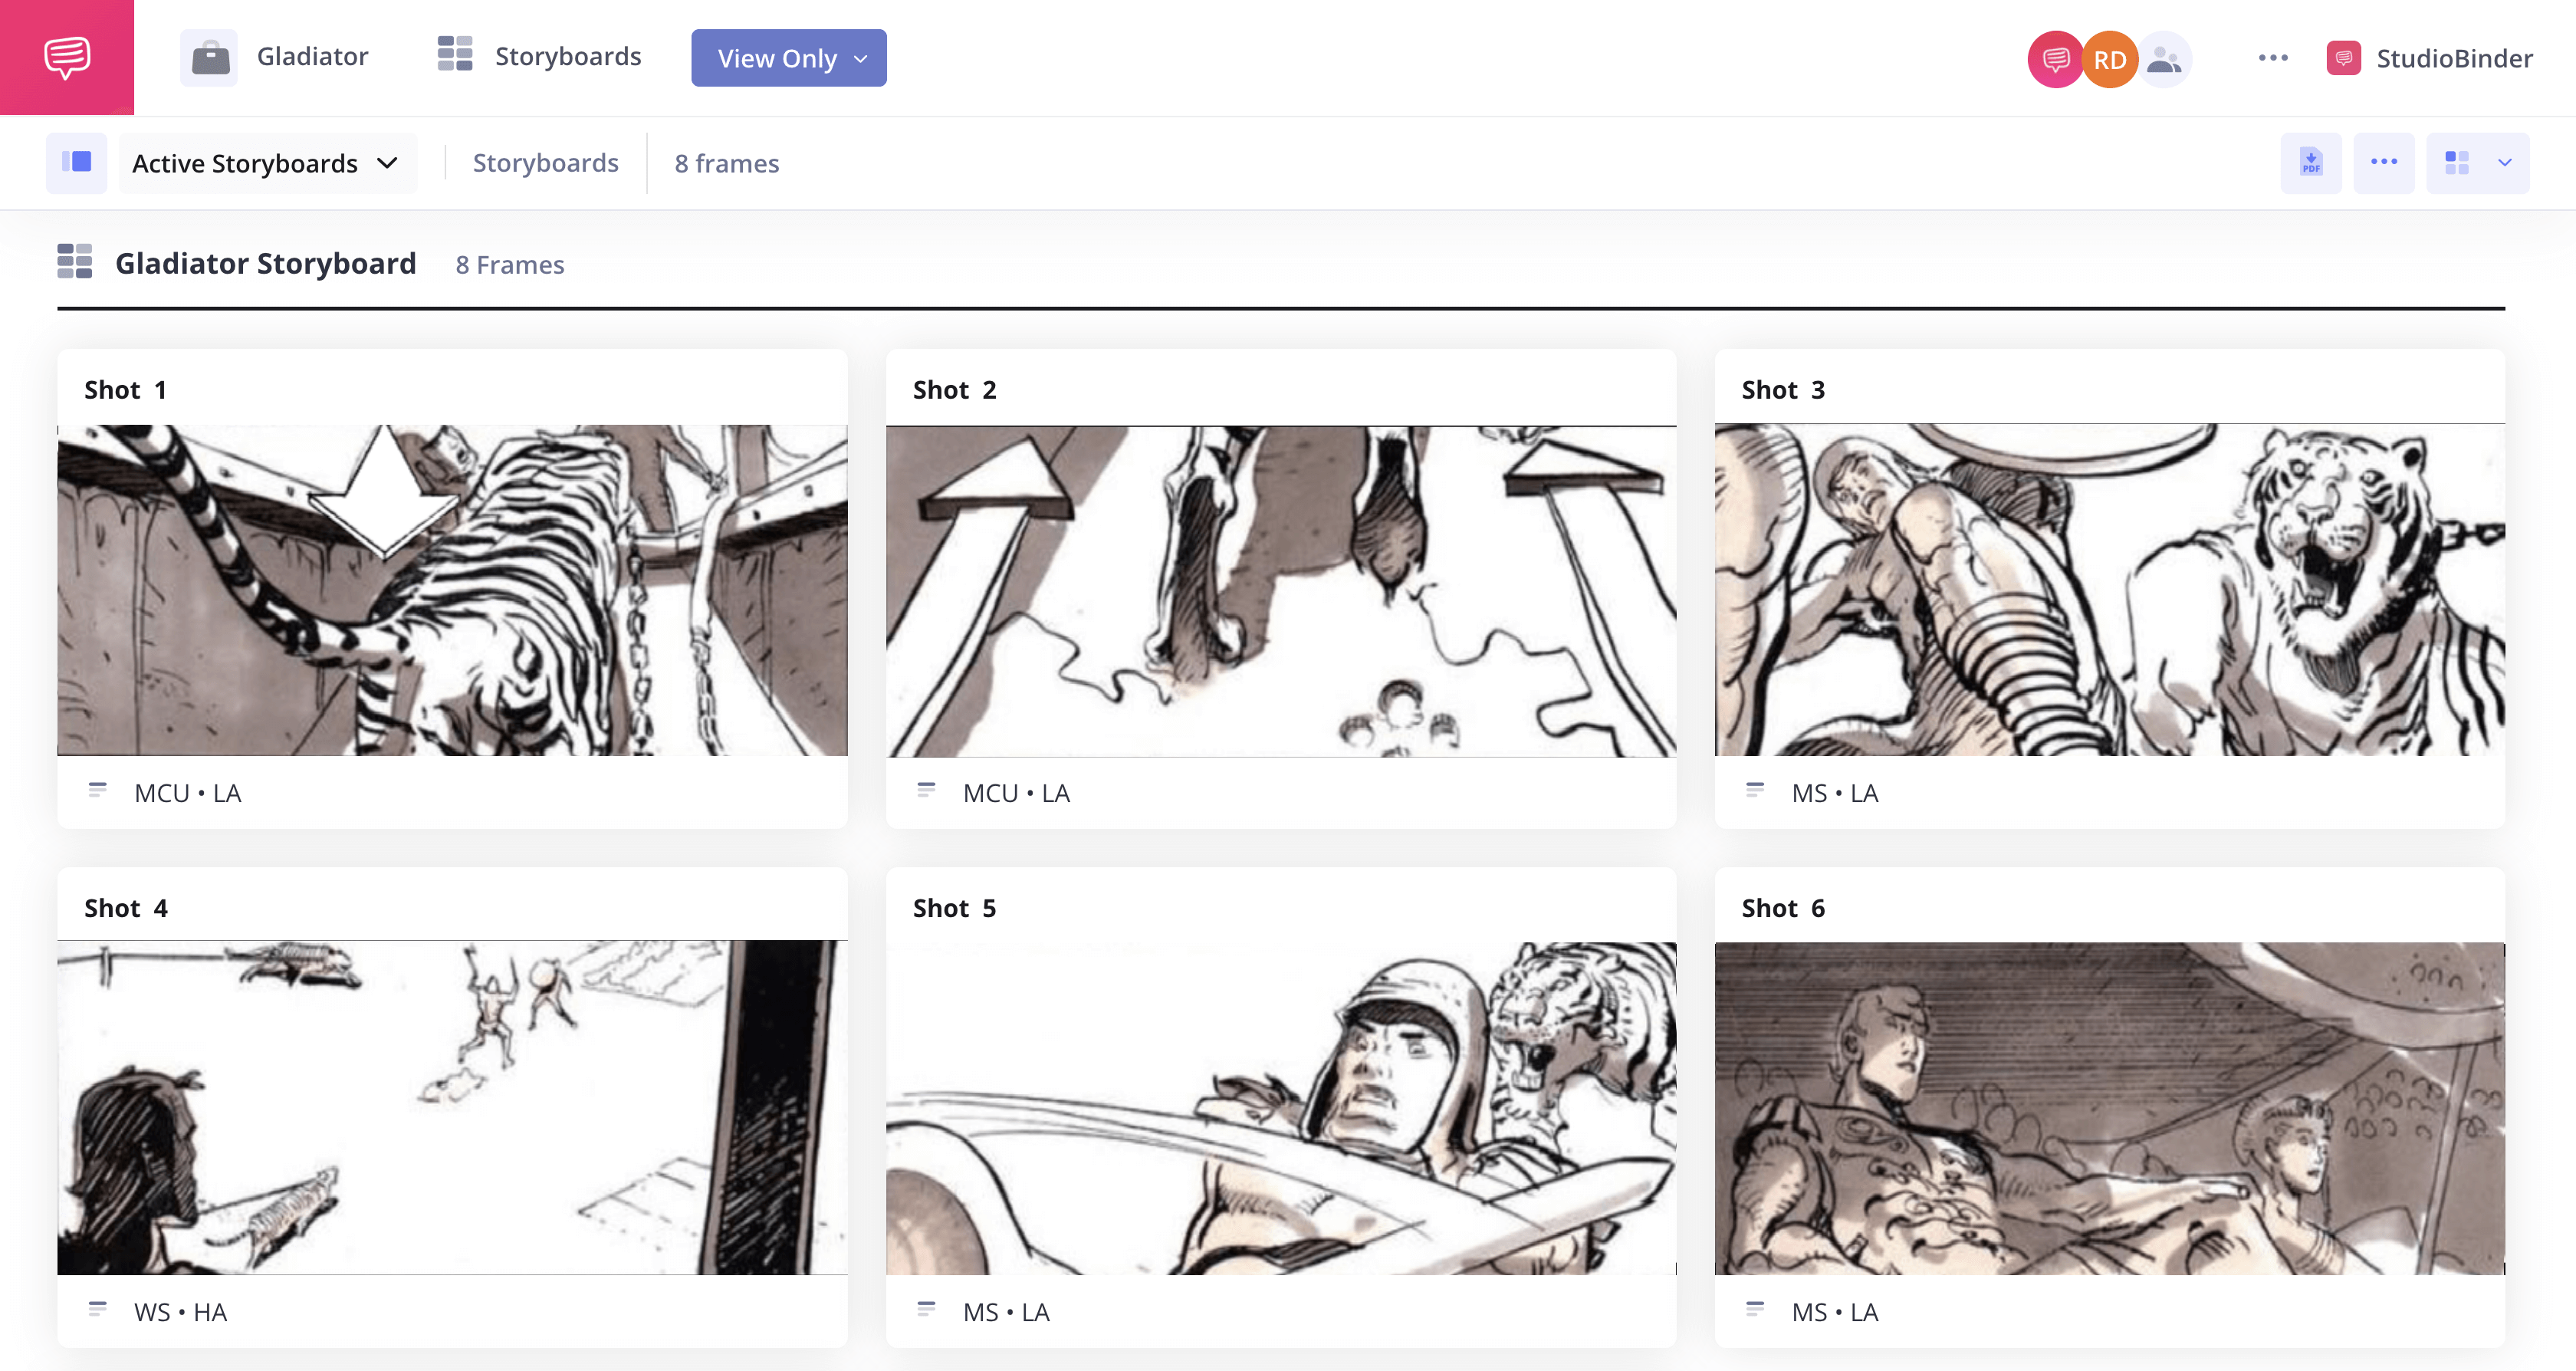Click the StudioBinder account logo icon

[x=2344, y=58]
